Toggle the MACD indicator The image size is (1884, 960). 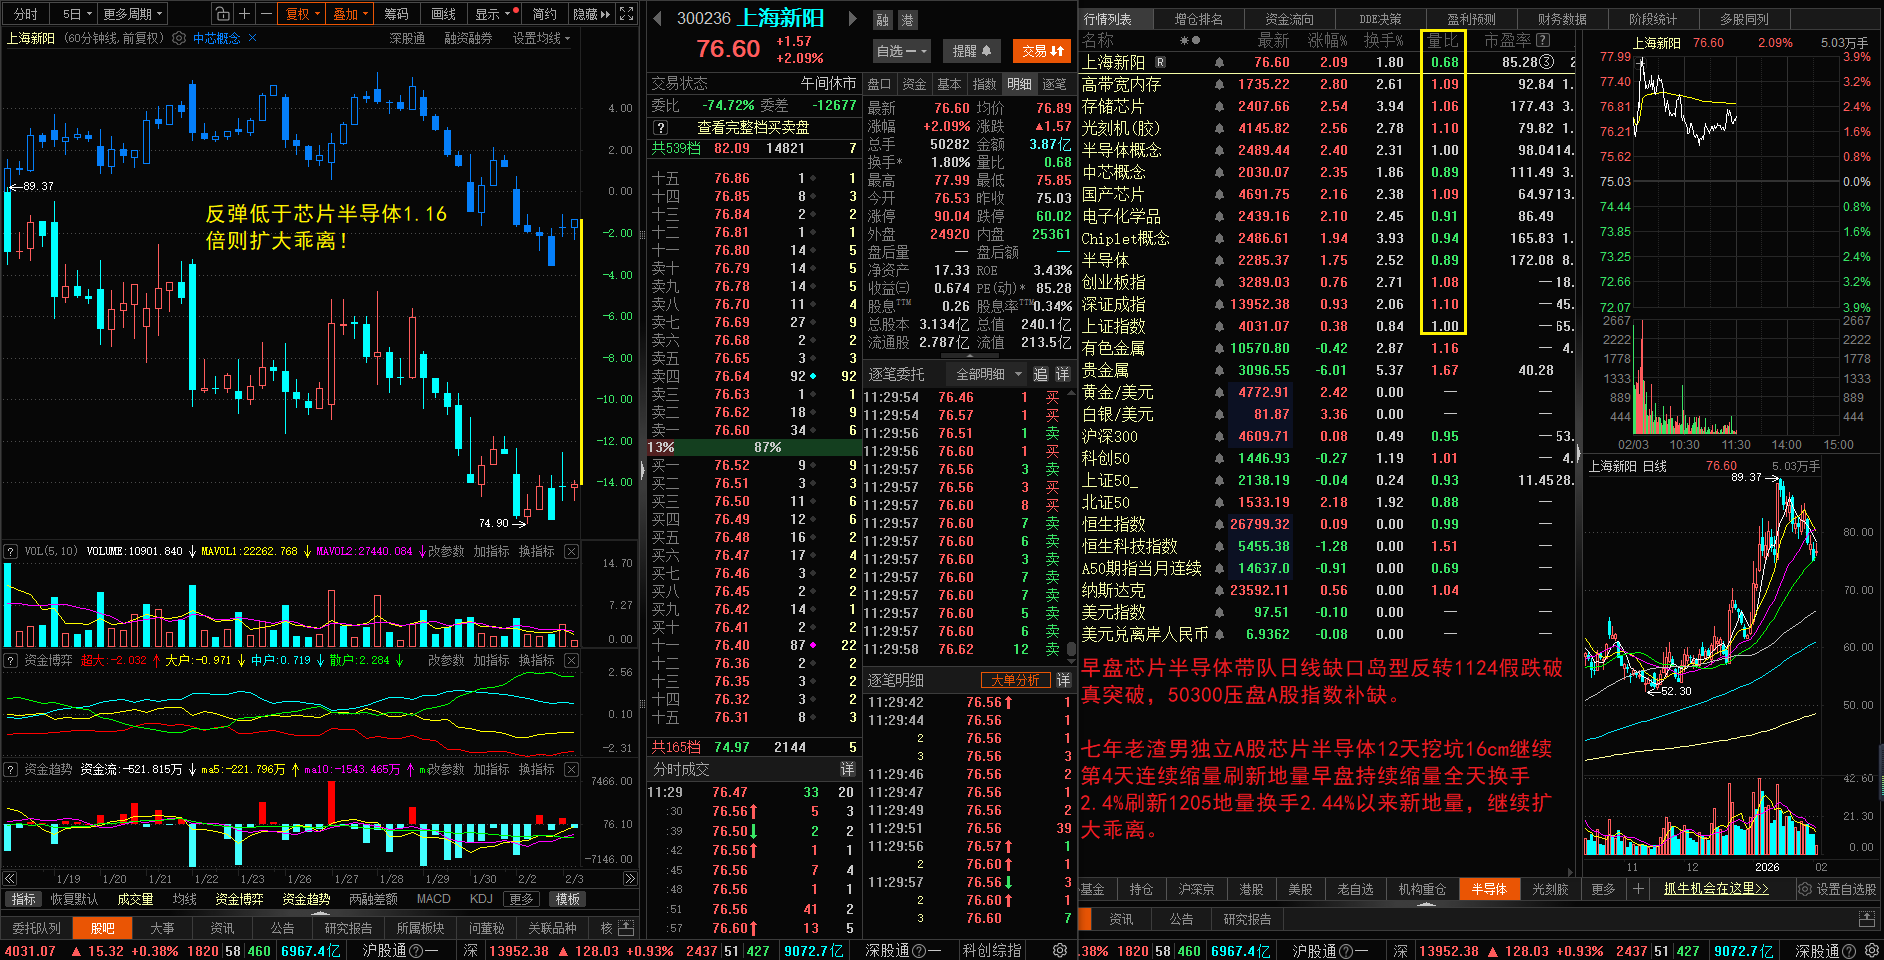click(x=433, y=899)
